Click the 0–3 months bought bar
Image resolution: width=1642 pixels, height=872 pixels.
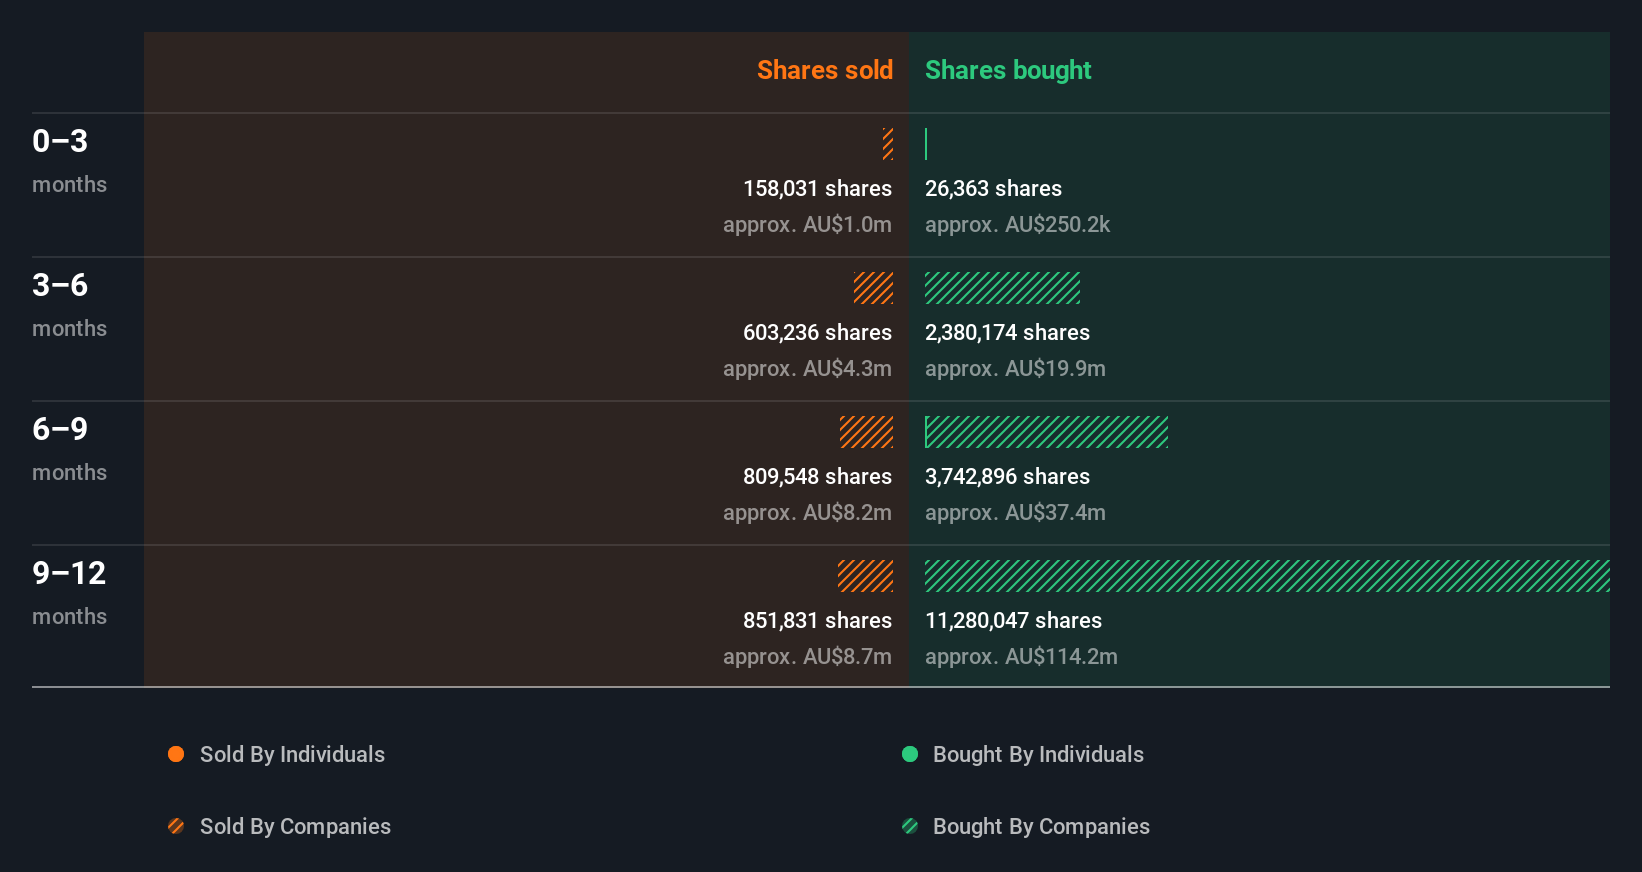point(926,144)
